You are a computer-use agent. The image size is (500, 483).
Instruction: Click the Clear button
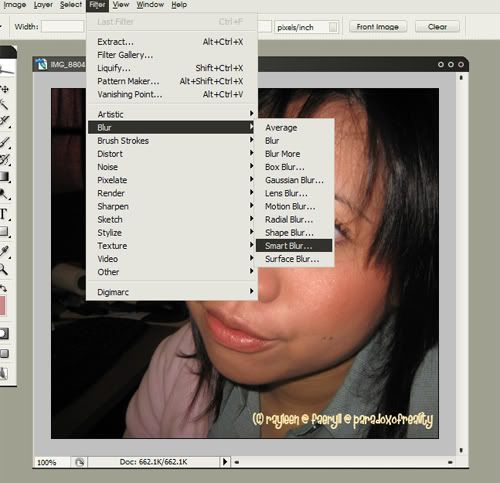click(x=437, y=27)
